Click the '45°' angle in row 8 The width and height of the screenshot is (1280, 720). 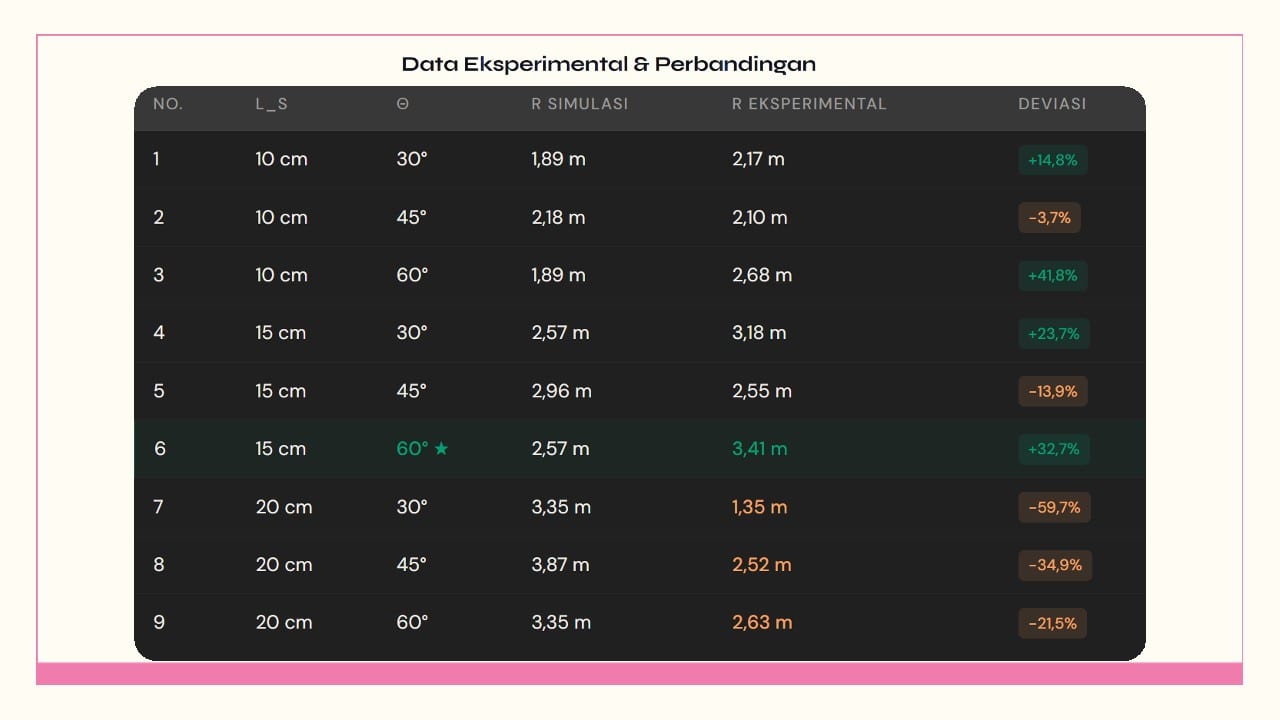(412, 565)
